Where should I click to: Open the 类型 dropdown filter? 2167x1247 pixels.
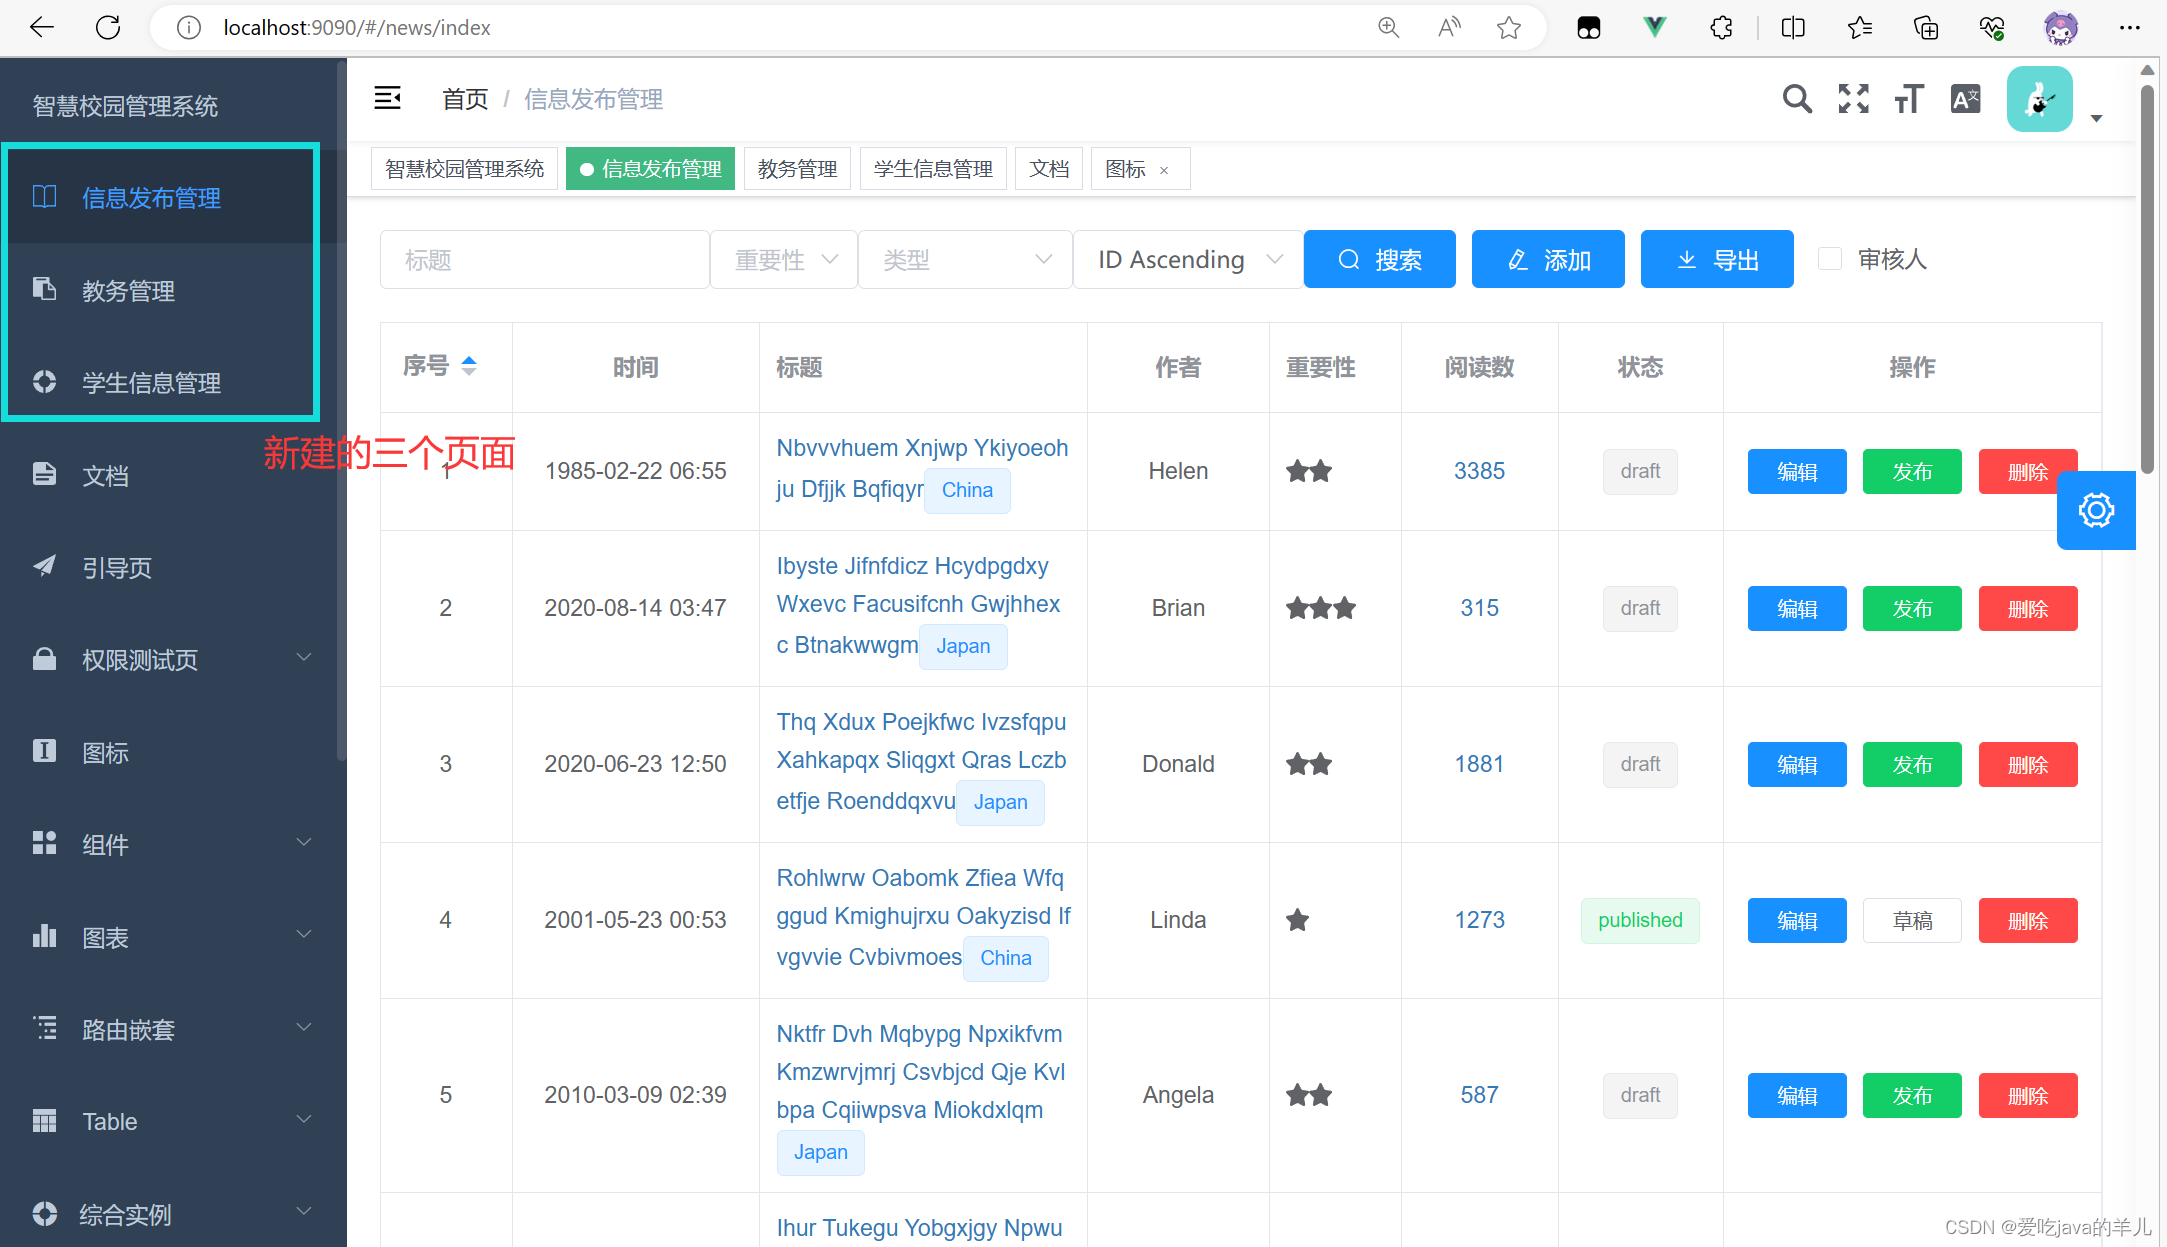click(x=964, y=259)
